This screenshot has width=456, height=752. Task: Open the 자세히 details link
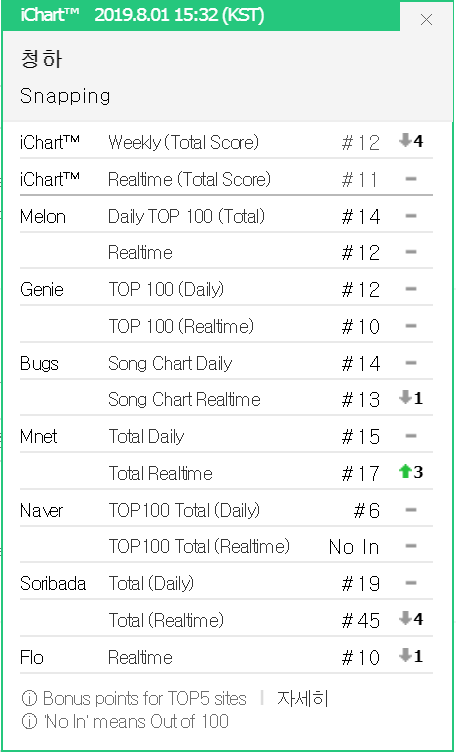302,699
